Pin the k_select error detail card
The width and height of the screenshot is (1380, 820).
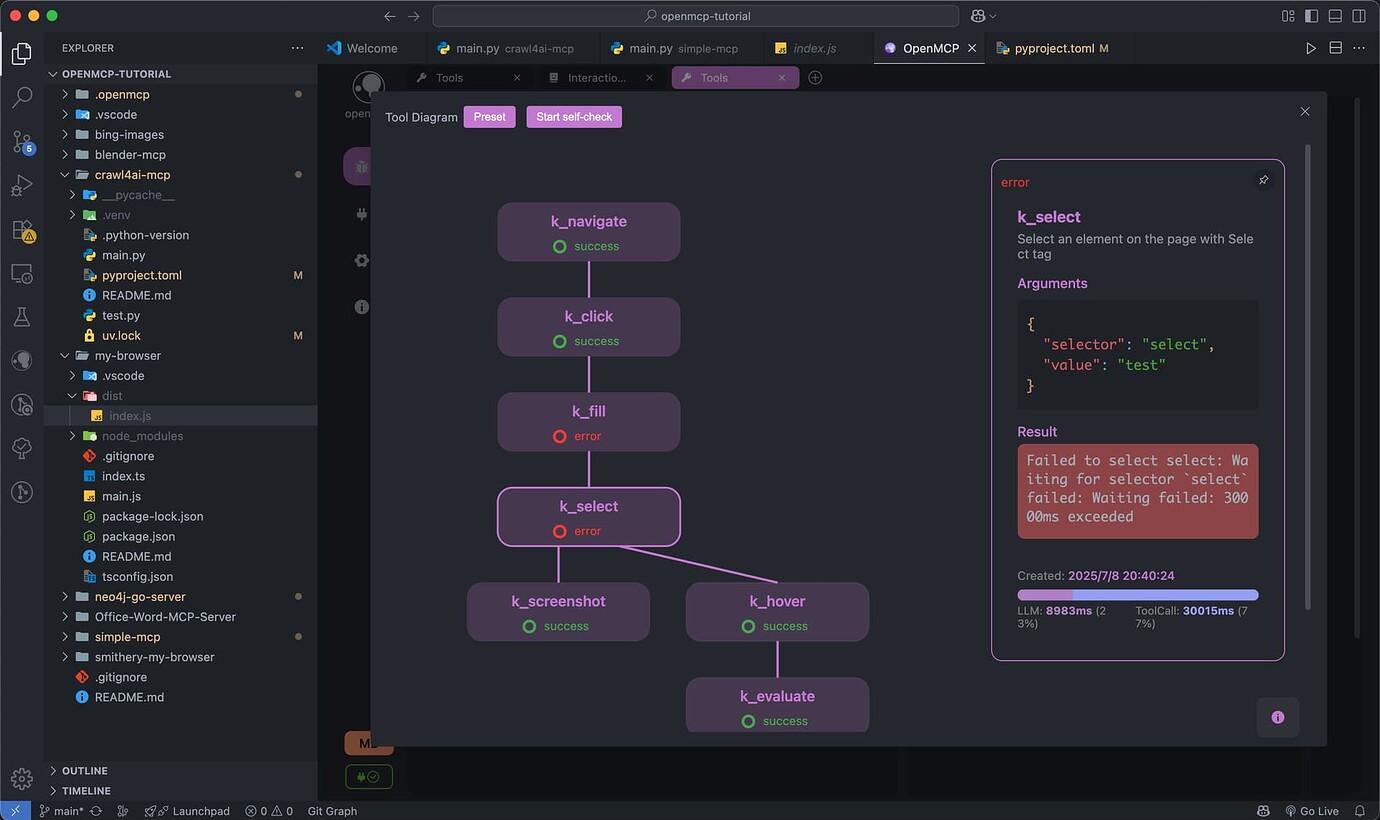1264,180
